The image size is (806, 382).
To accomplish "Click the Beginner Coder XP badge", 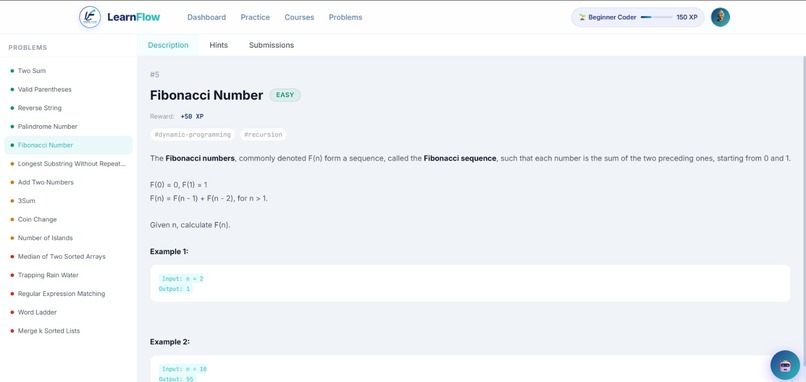I will pyautogui.click(x=637, y=17).
